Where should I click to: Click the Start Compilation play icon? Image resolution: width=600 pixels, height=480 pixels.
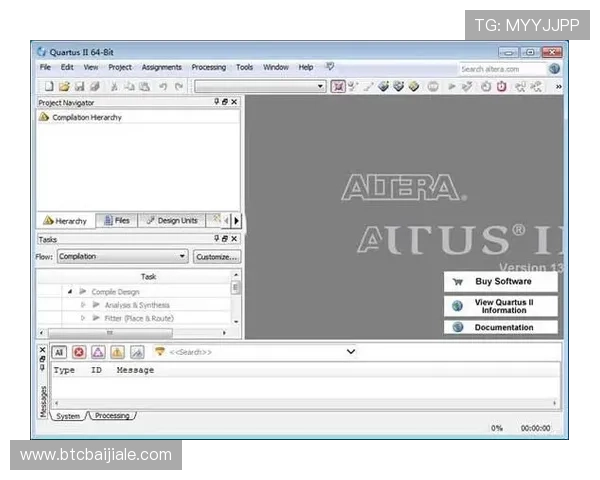pos(452,87)
